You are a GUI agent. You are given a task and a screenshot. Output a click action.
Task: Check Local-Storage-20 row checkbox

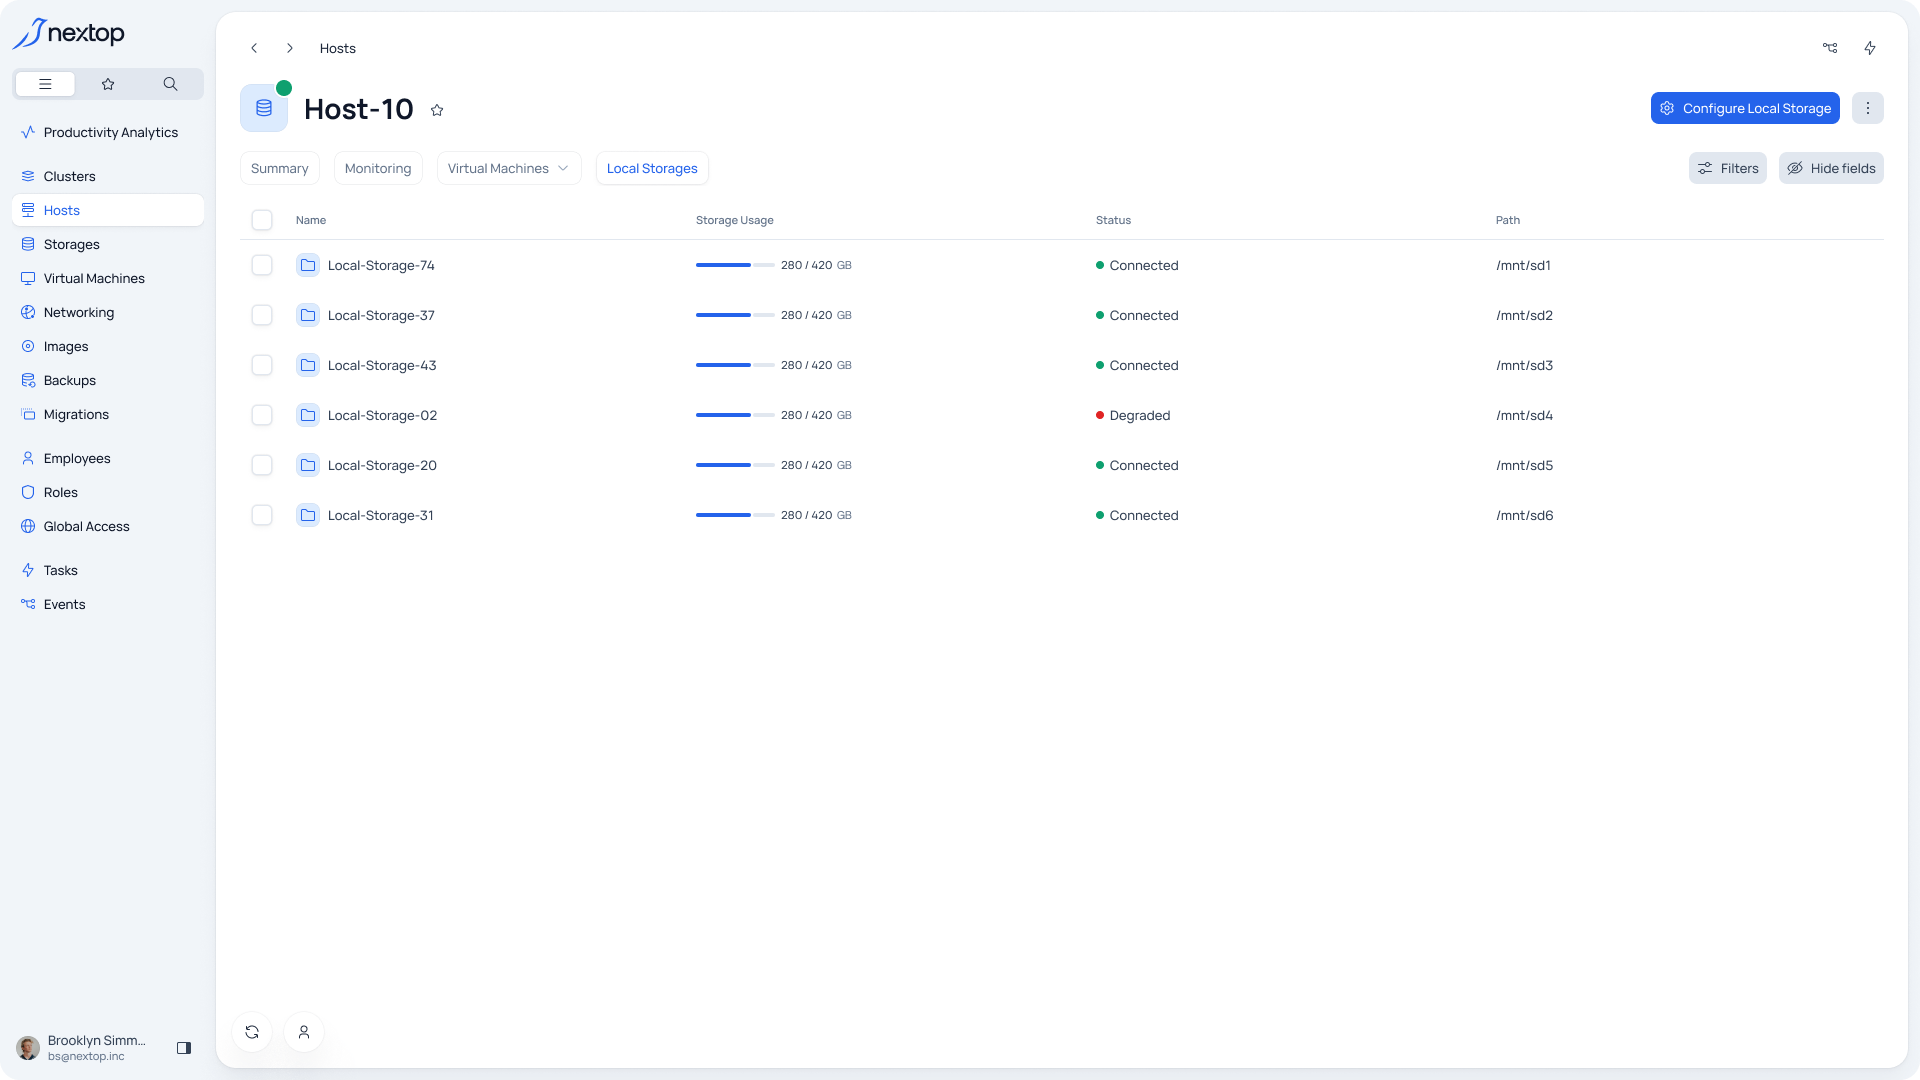tap(262, 465)
